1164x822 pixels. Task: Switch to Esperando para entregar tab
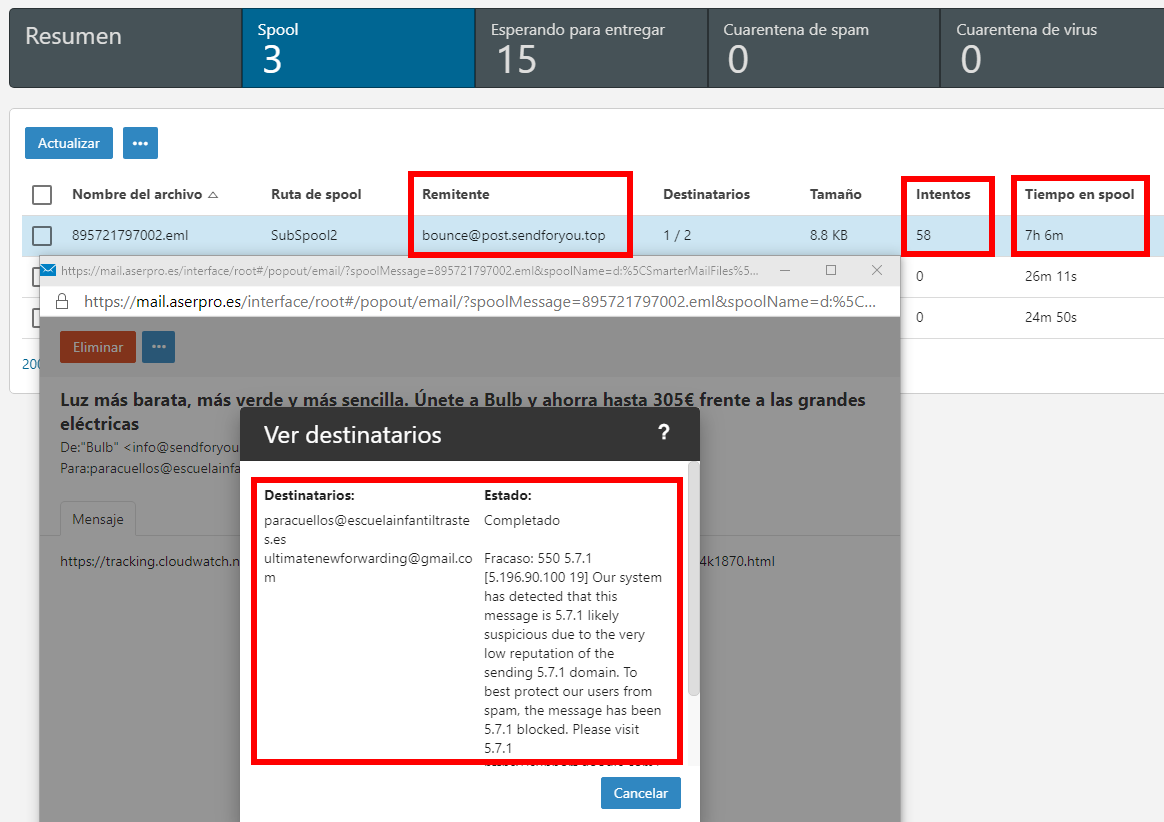pyautogui.click(x=590, y=48)
